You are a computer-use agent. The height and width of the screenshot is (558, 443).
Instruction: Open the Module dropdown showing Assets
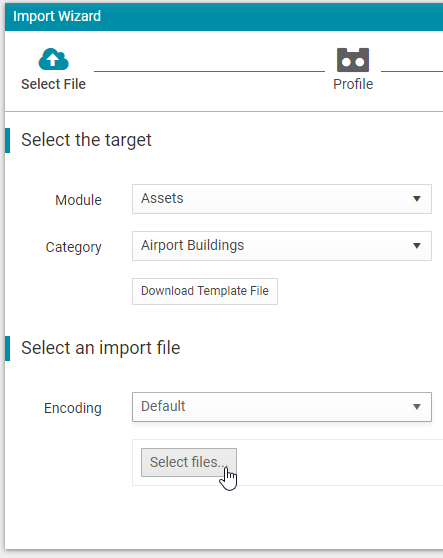click(282, 199)
